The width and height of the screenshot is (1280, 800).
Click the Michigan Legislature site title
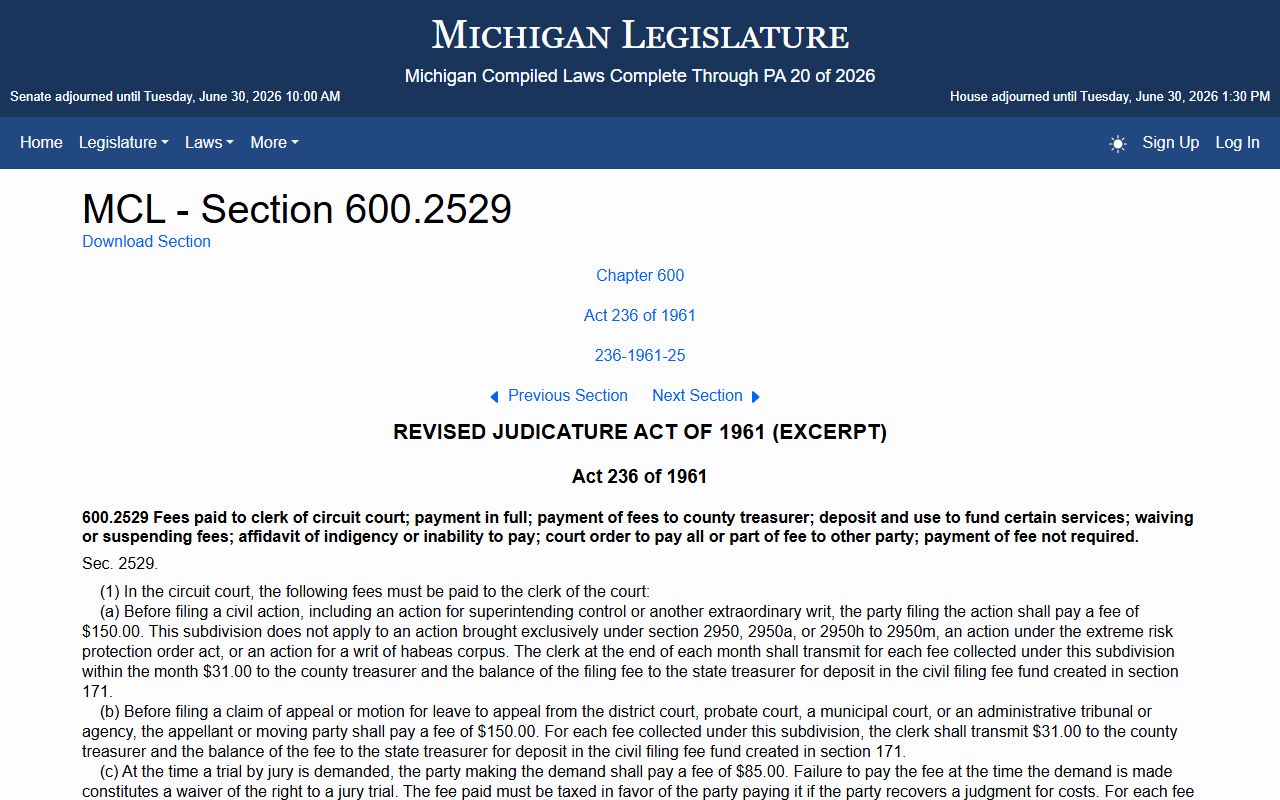pos(640,35)
